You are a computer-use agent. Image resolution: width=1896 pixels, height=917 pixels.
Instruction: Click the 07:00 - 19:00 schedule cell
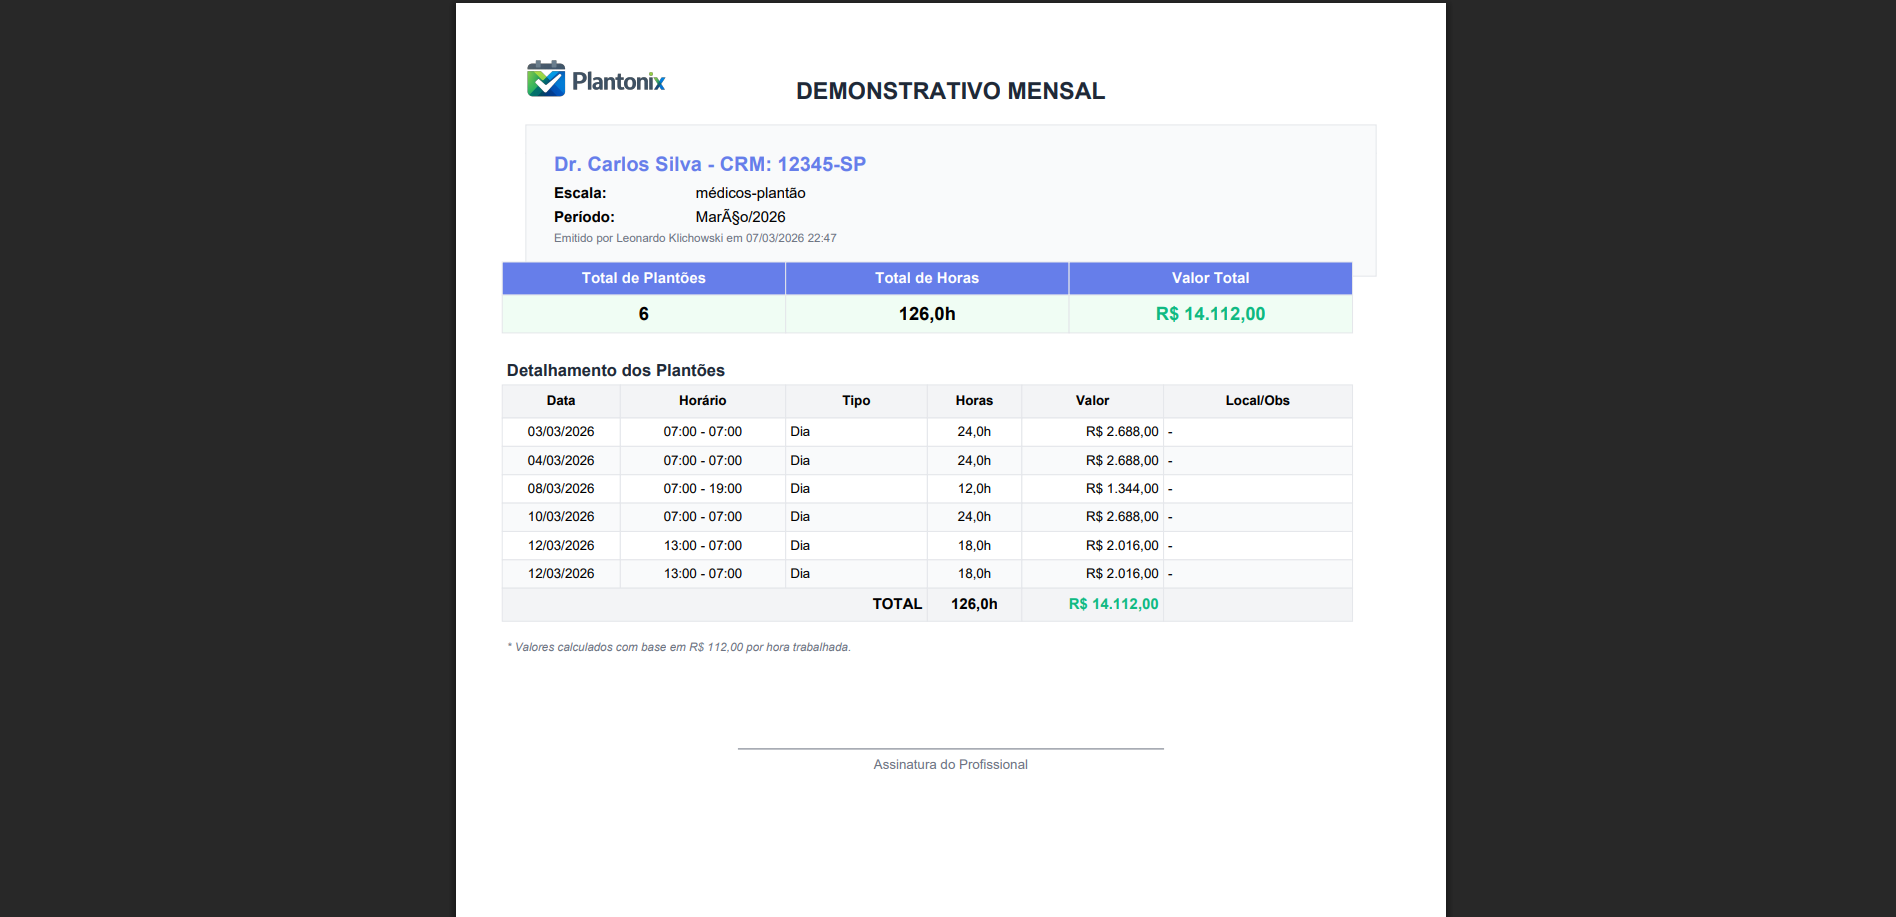pyautogui.click(x=702, y=489)
